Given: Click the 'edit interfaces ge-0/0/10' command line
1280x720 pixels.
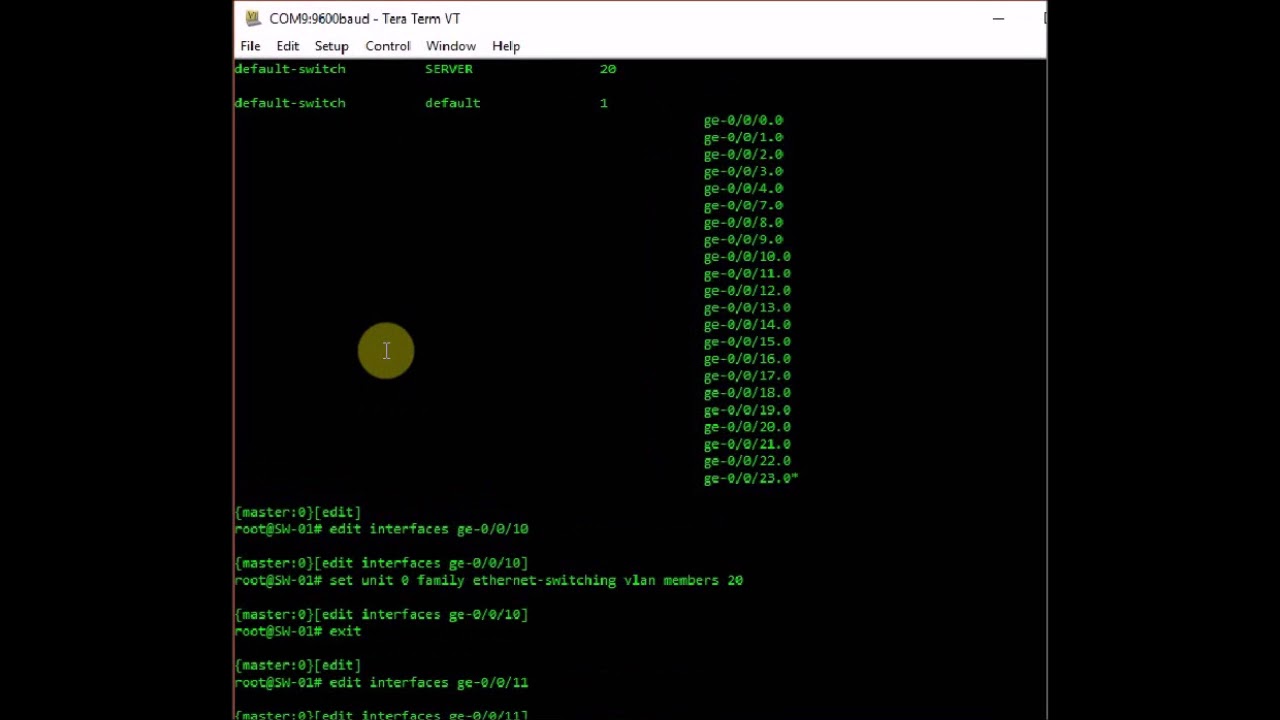Looking at the screenshot, I should 429,529.
